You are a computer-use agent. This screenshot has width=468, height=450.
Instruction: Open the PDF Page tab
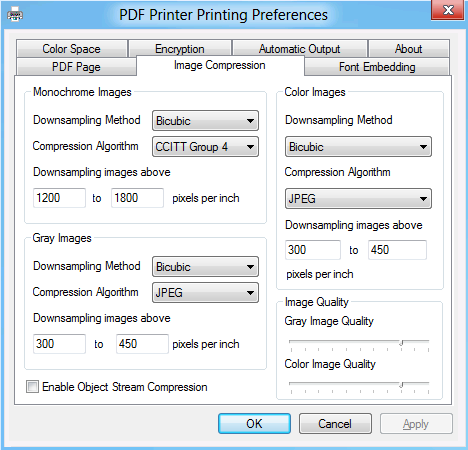pyautogui.click(x=76, y=67)
